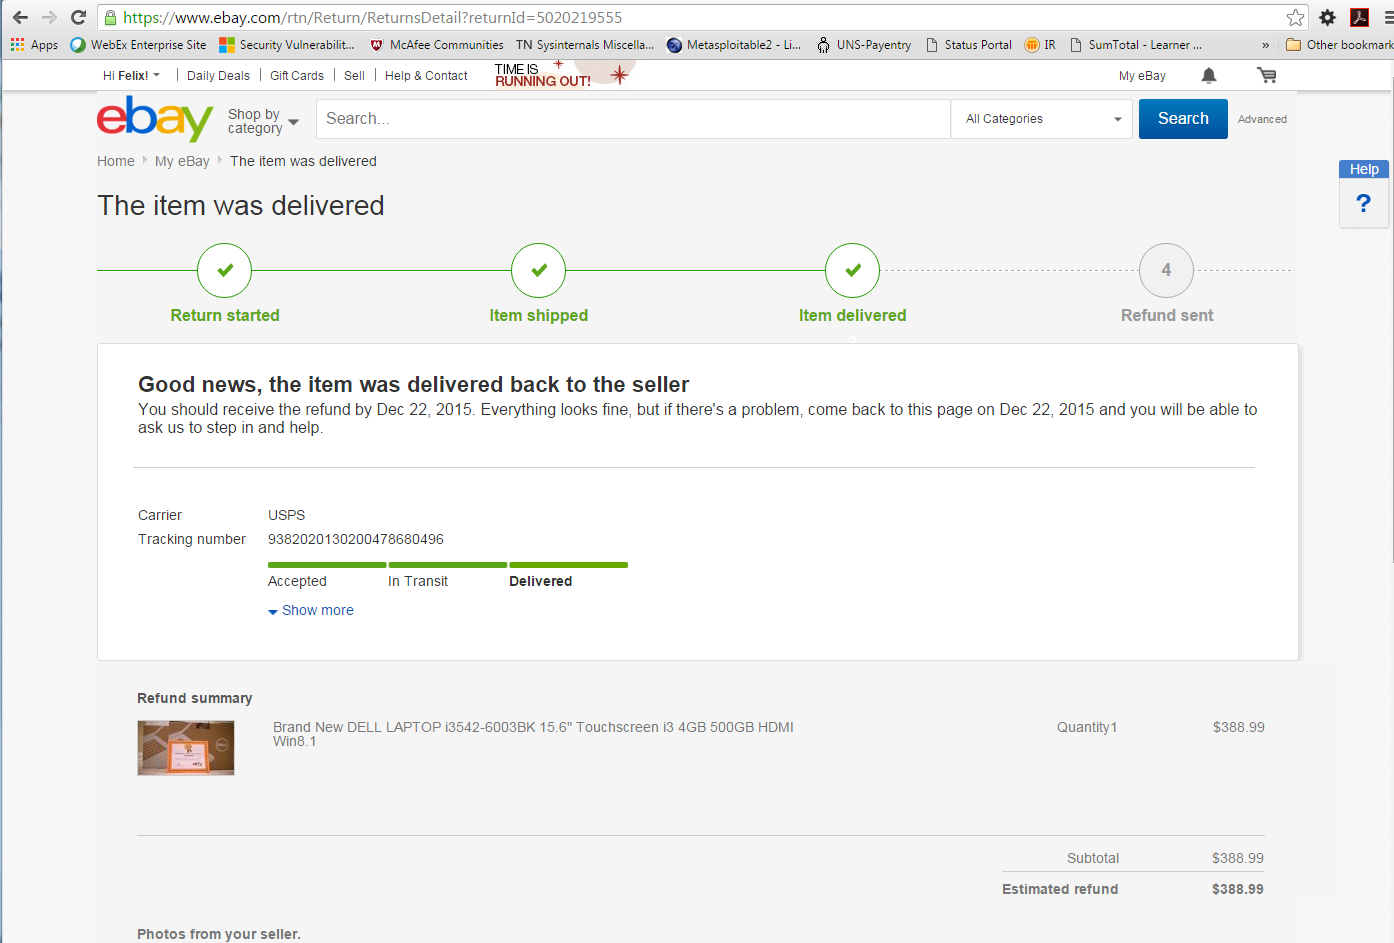Viewport: 1394px width, 943px height.
Task: Click the Accepted tracking progress segment
Action: [x=327, y=565]
